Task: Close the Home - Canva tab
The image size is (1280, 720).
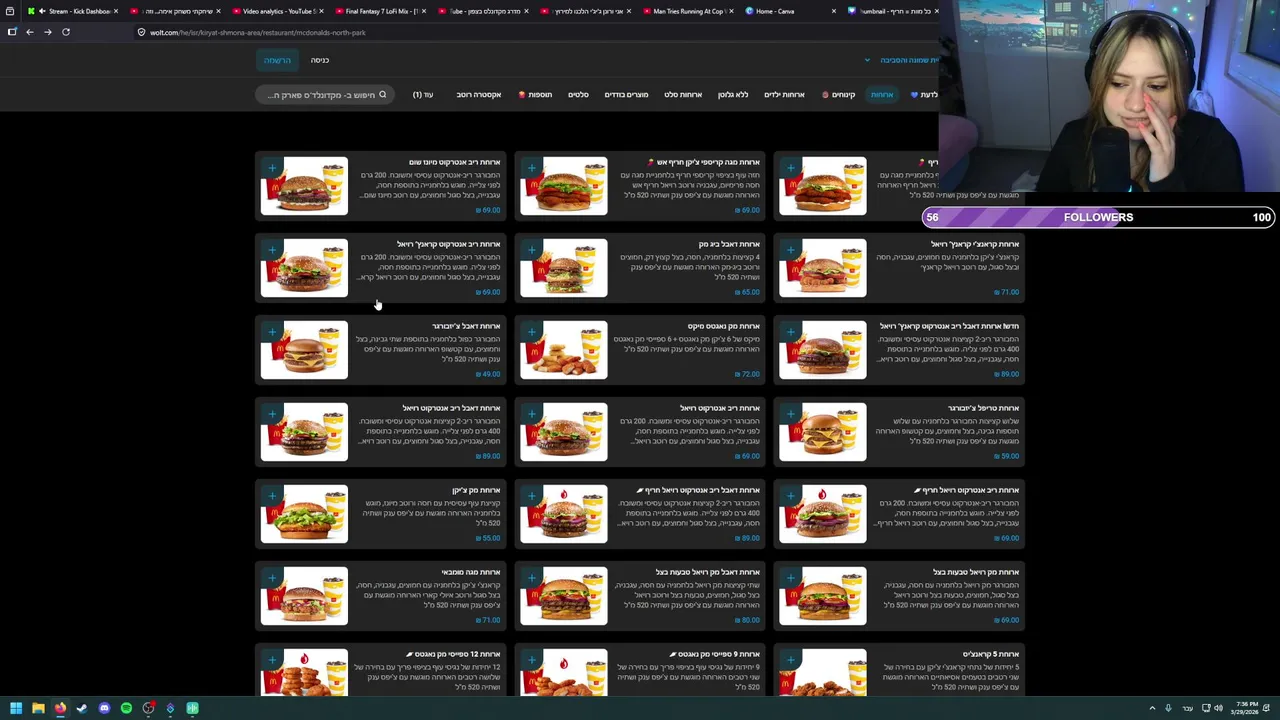Action: [x=833, y=11]
